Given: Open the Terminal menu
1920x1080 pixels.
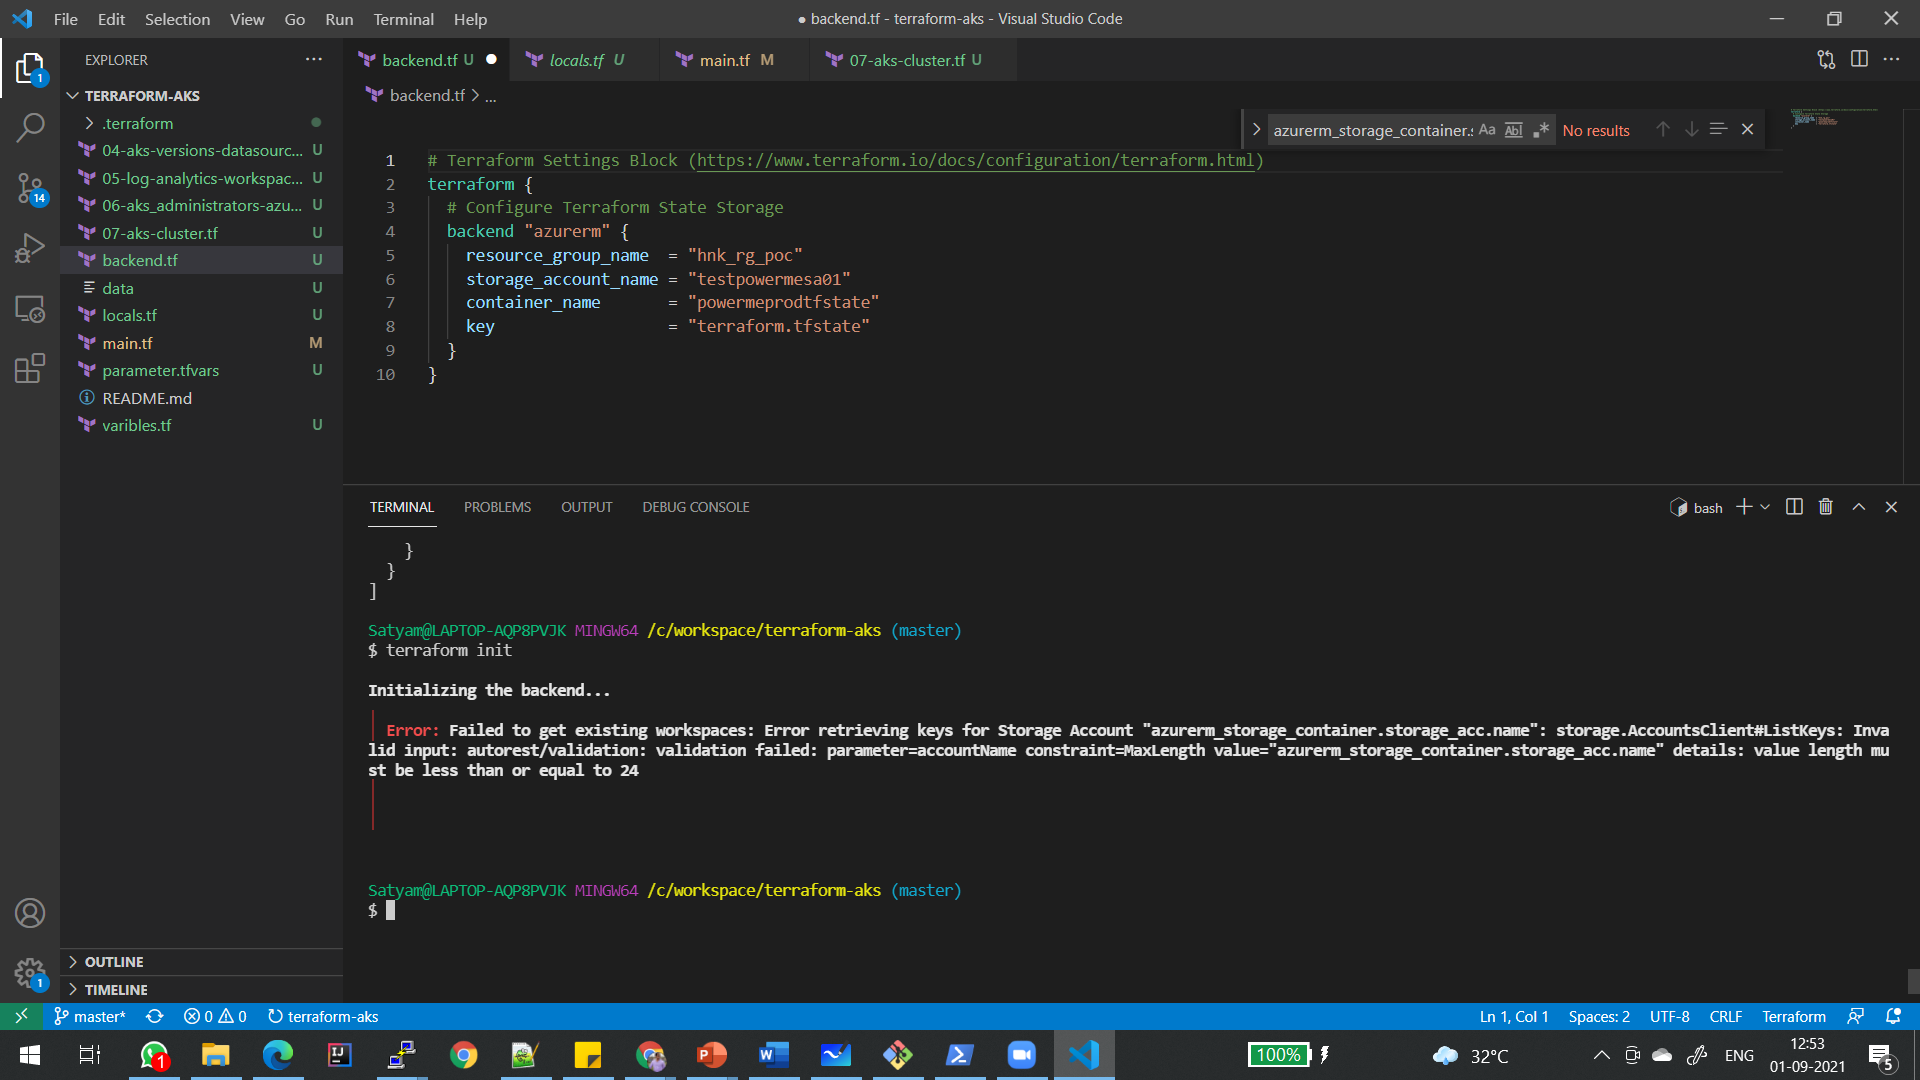Looking at the screenshot, I should point(403,19).
